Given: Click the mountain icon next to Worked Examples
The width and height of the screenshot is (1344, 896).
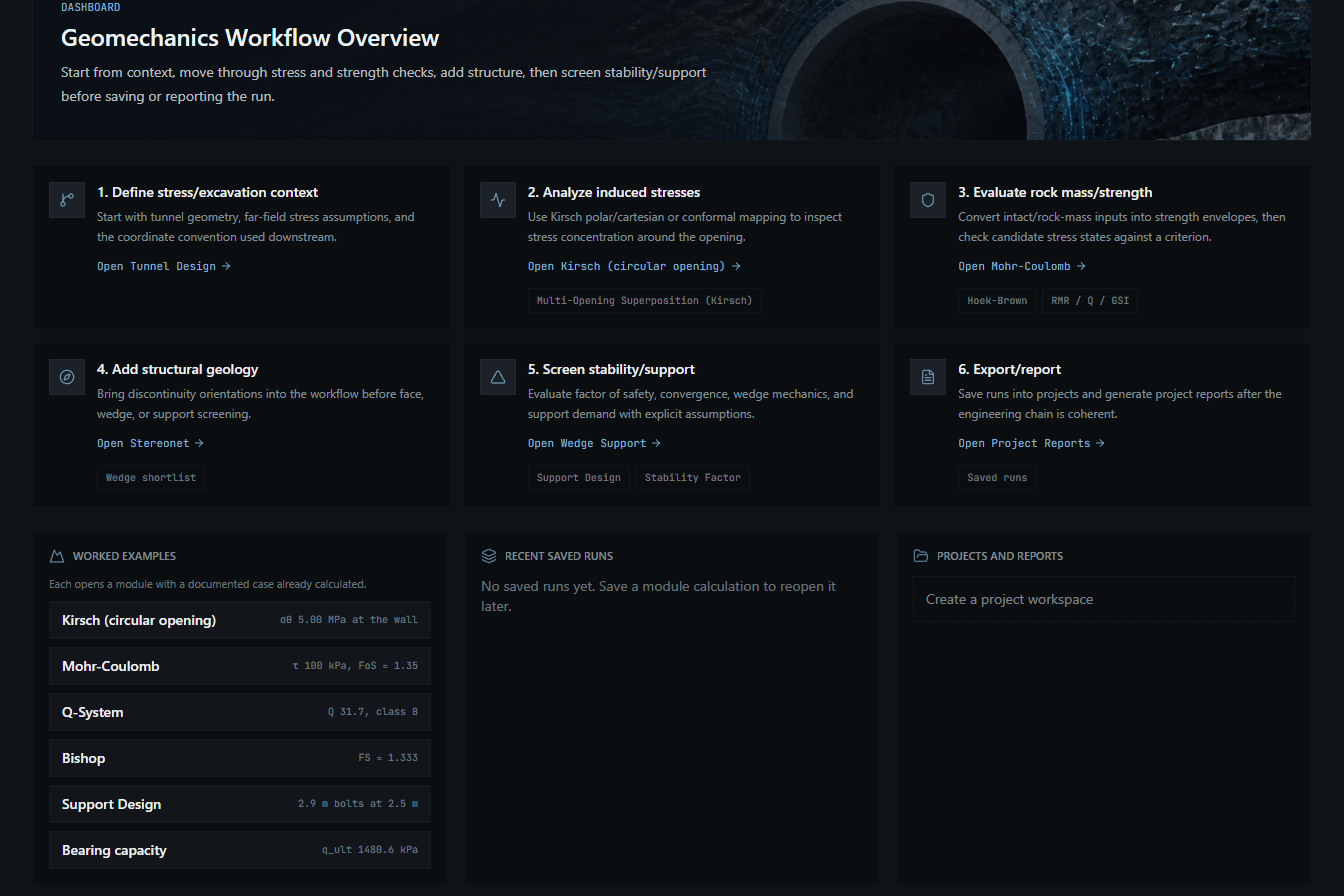Looking at the screenshot, I should [x=57, y=556].
